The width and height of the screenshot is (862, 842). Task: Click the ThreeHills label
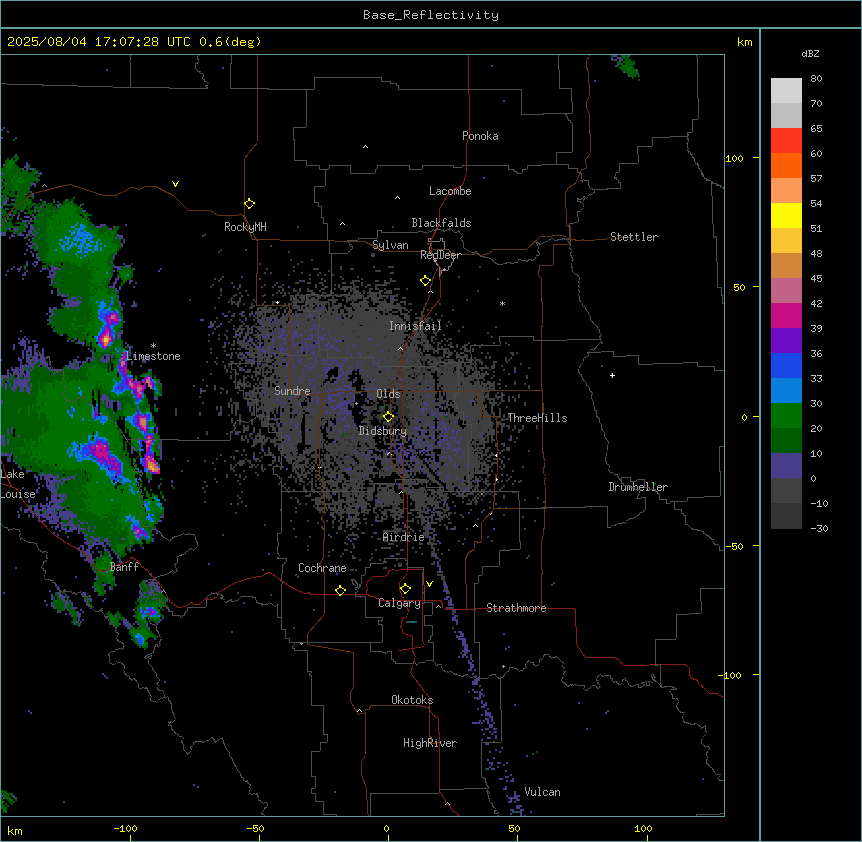coord(537,418)
